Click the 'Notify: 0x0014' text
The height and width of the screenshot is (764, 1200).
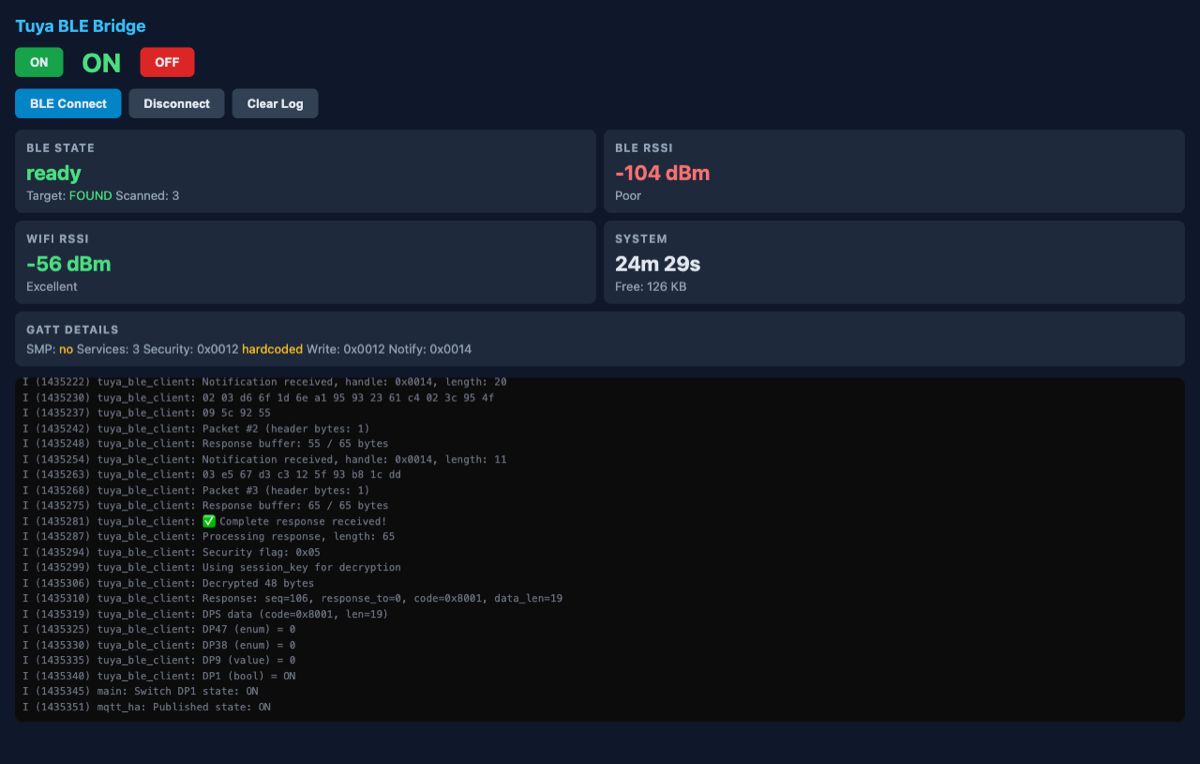[430, 349]
